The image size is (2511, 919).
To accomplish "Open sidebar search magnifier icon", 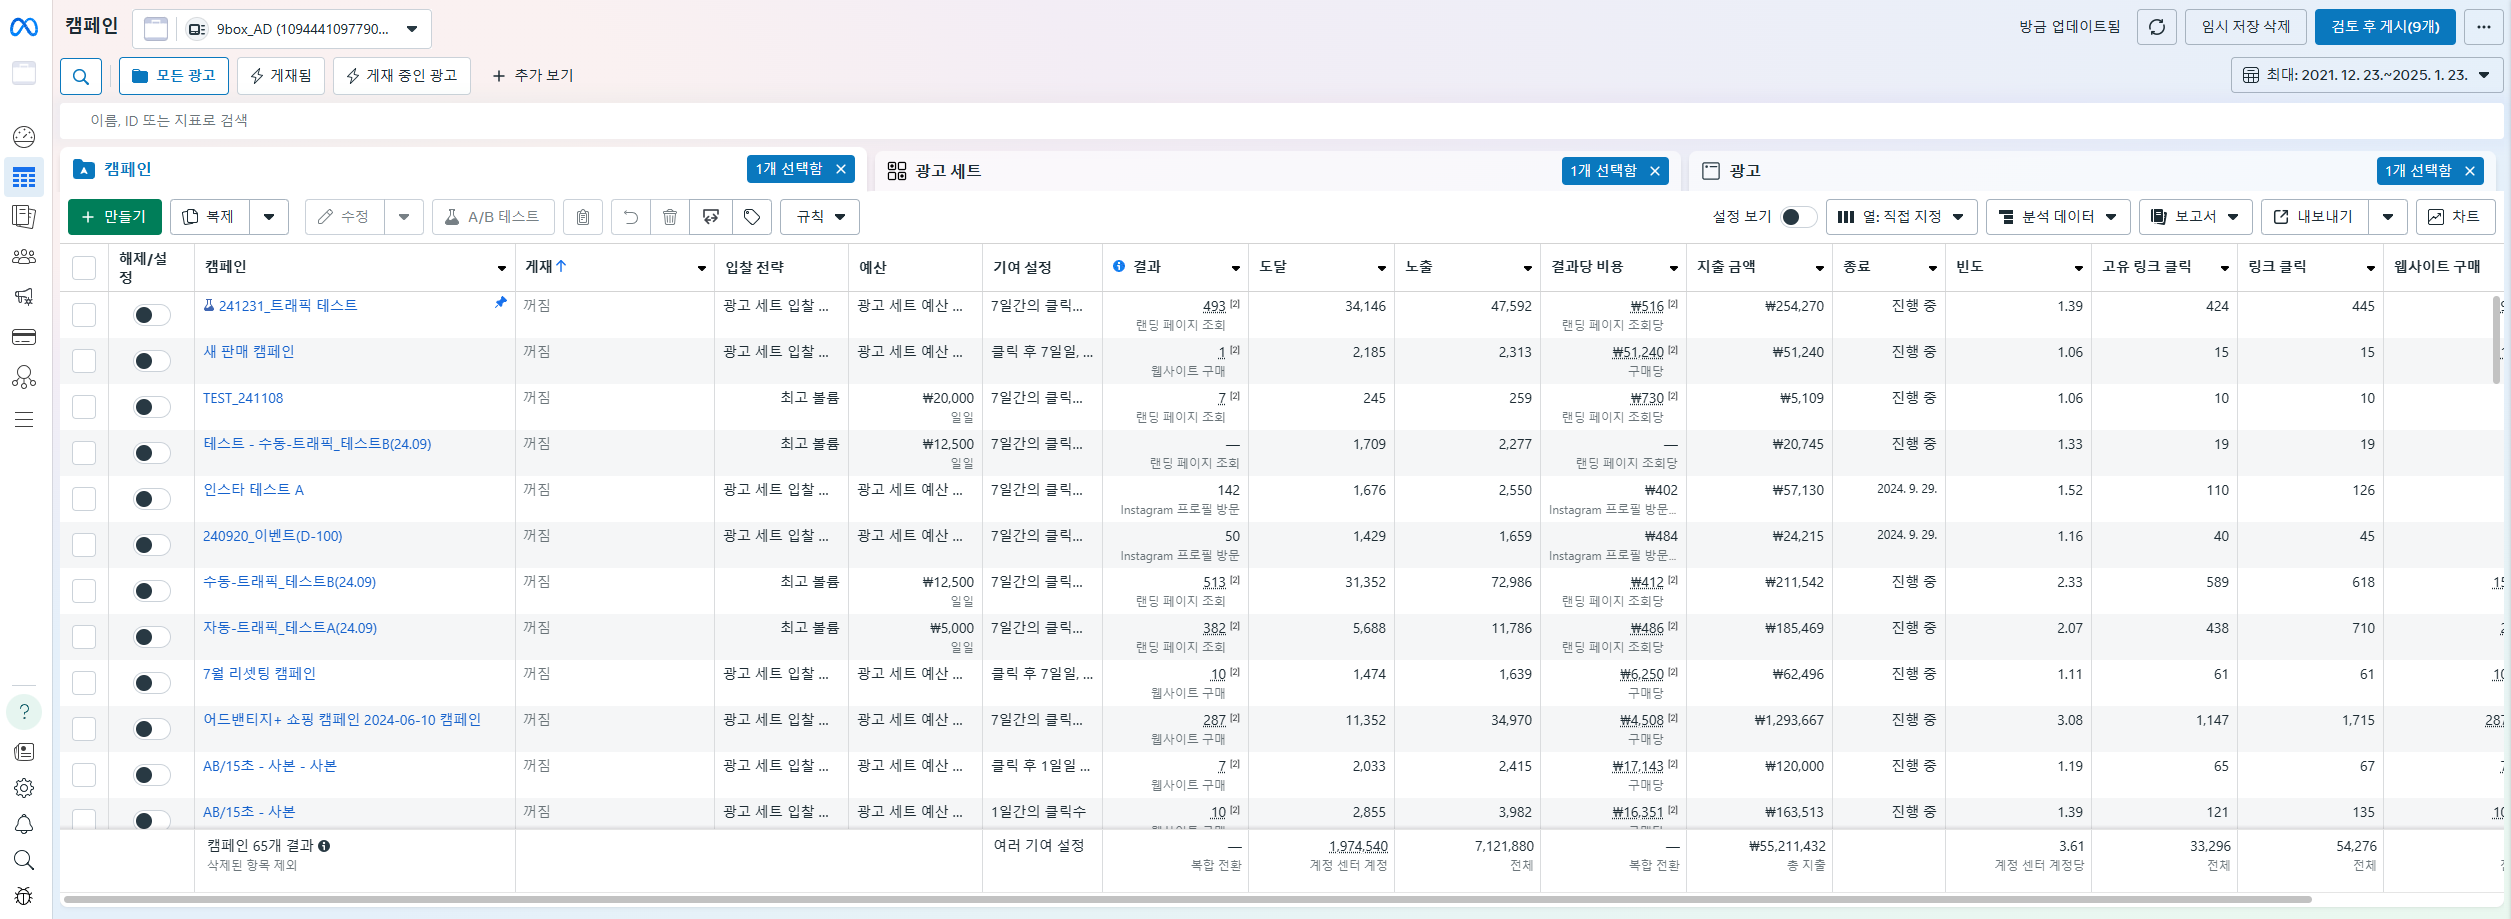I will click(x=24, y=860).
